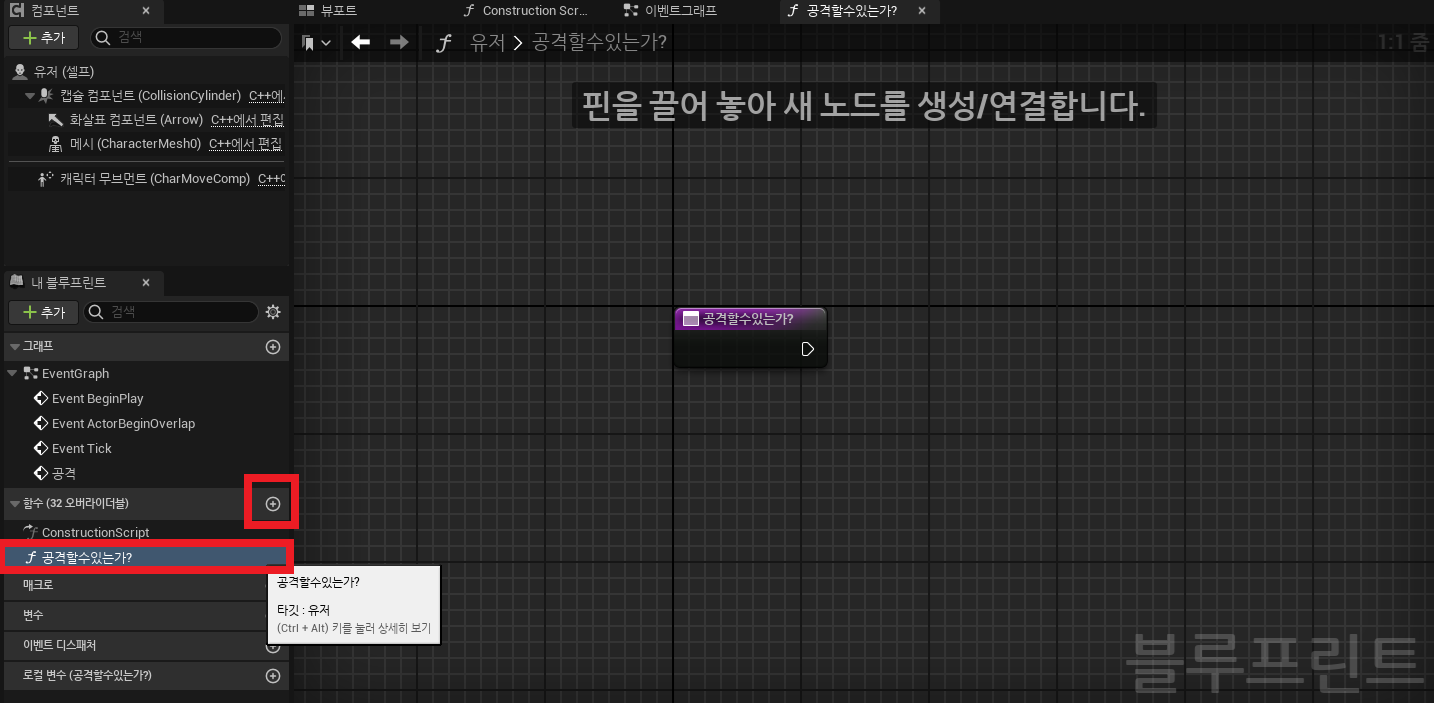
Task: Select the 공격 custom event
Action: pyautogui.click(x=64, y=473)
